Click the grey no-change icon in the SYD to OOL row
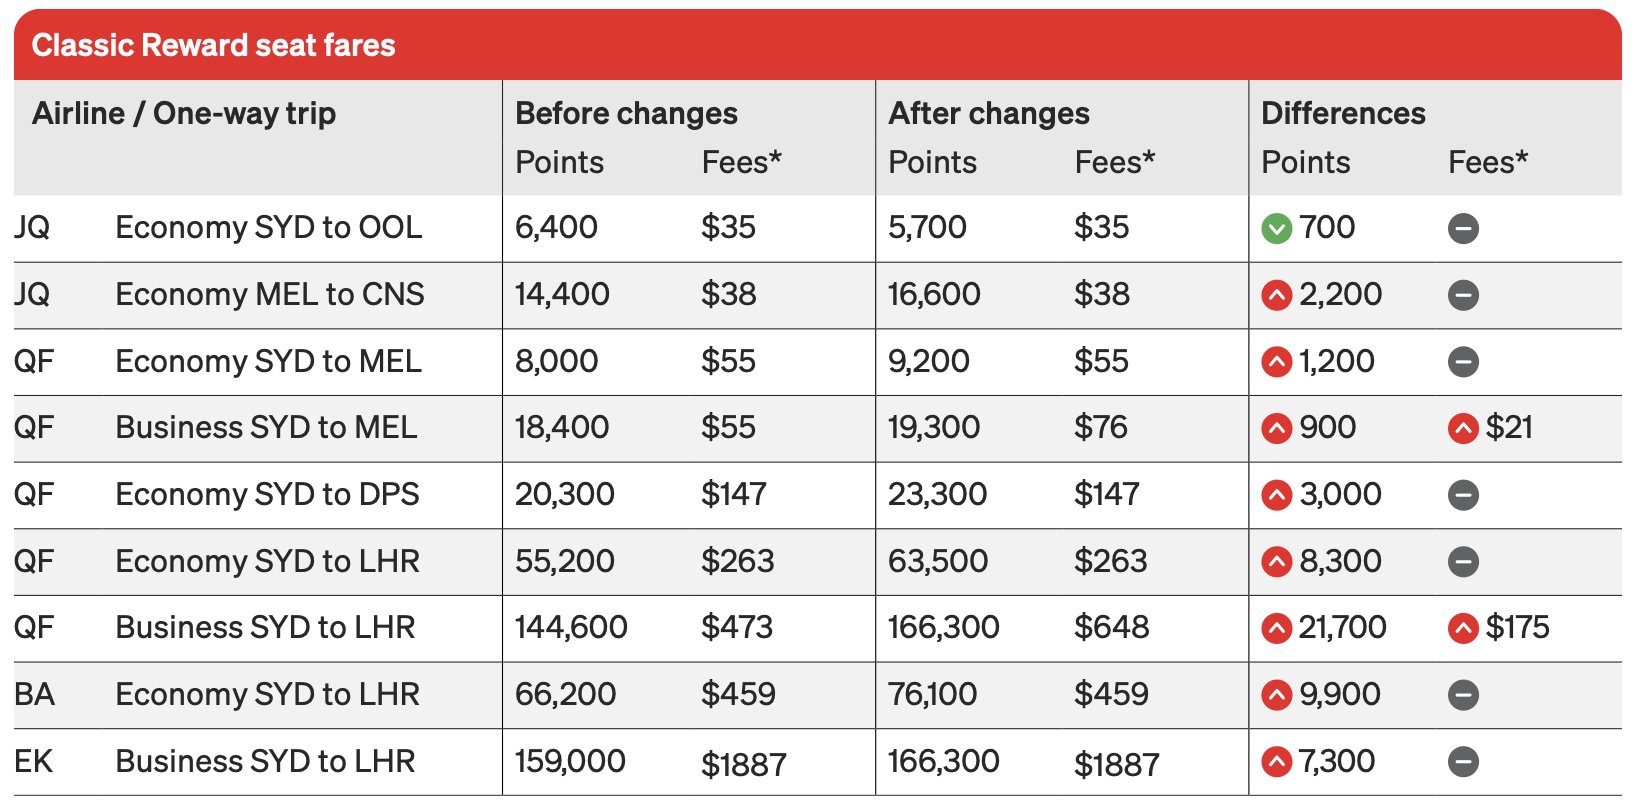Viewport: 1634px width, 806px height. coord(1463,229)
